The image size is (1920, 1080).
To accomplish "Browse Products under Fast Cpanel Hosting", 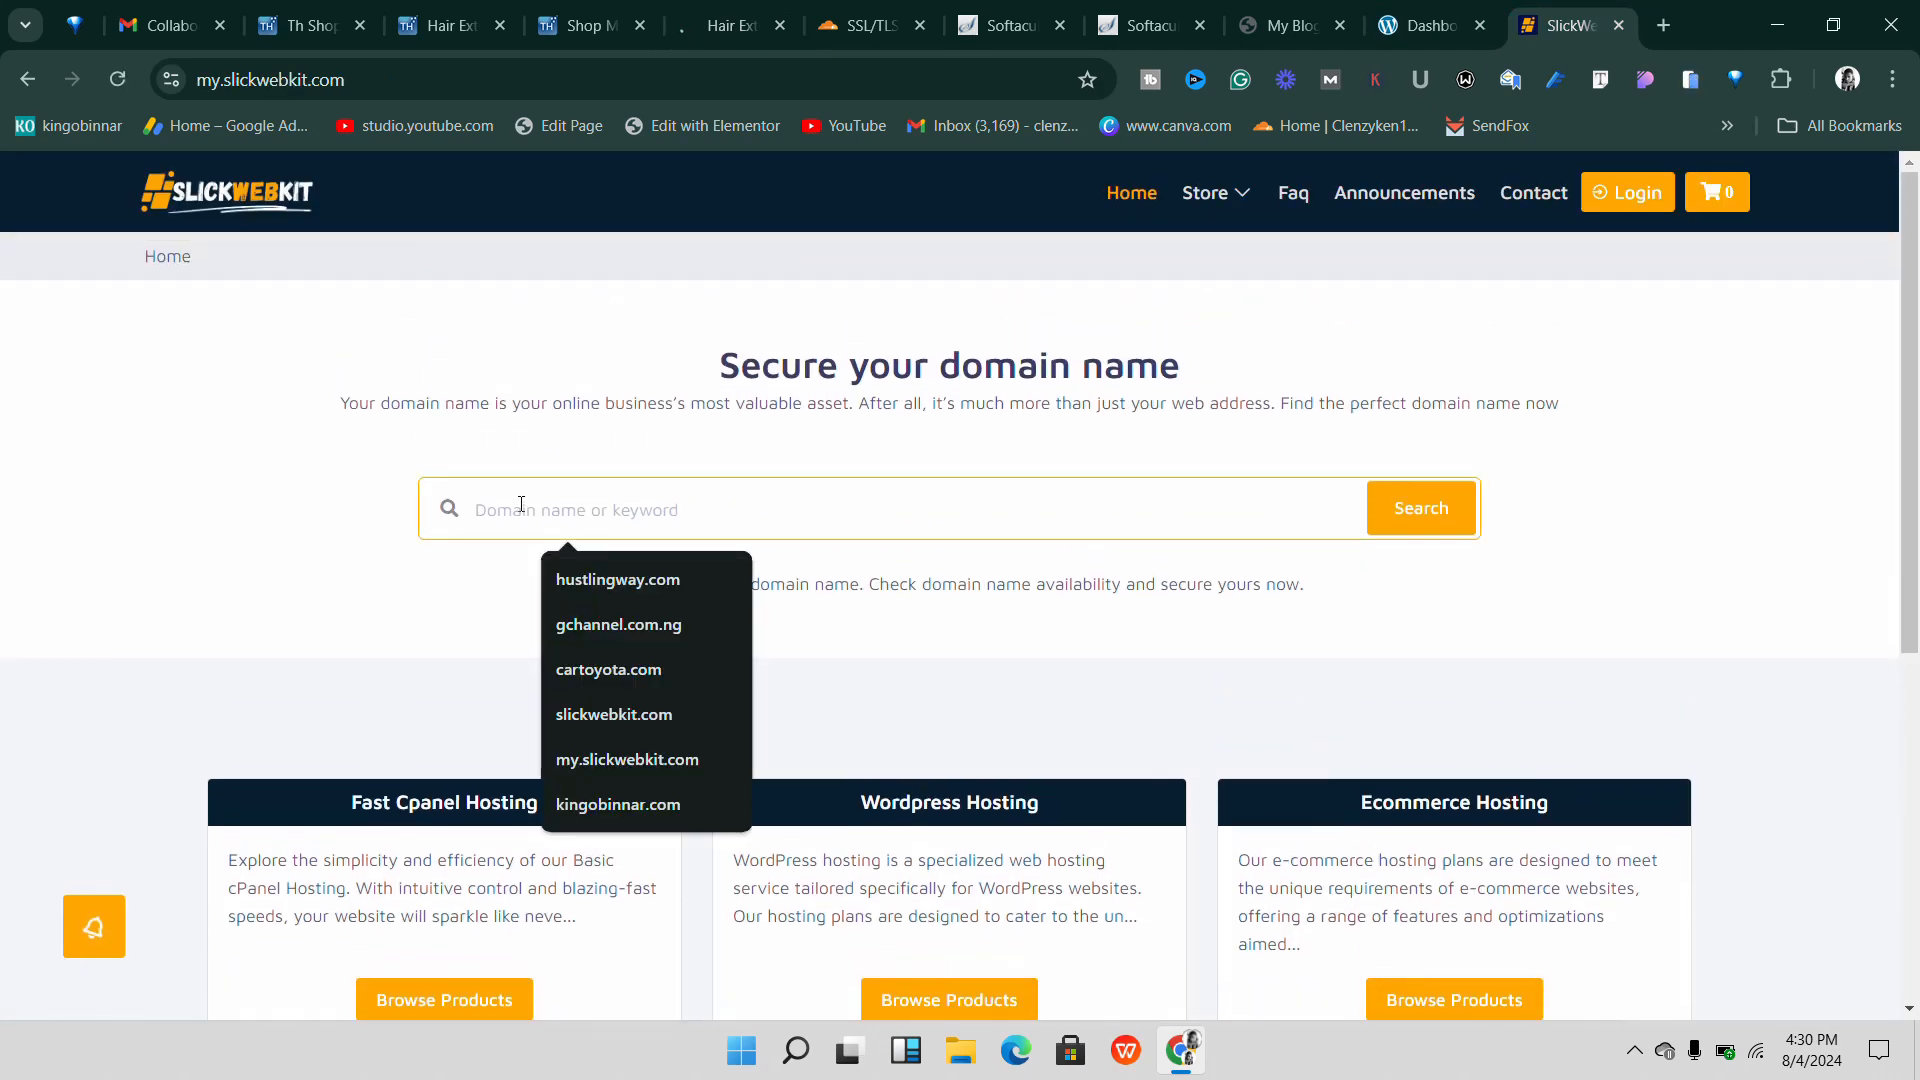I will (x=444, y=1000).
